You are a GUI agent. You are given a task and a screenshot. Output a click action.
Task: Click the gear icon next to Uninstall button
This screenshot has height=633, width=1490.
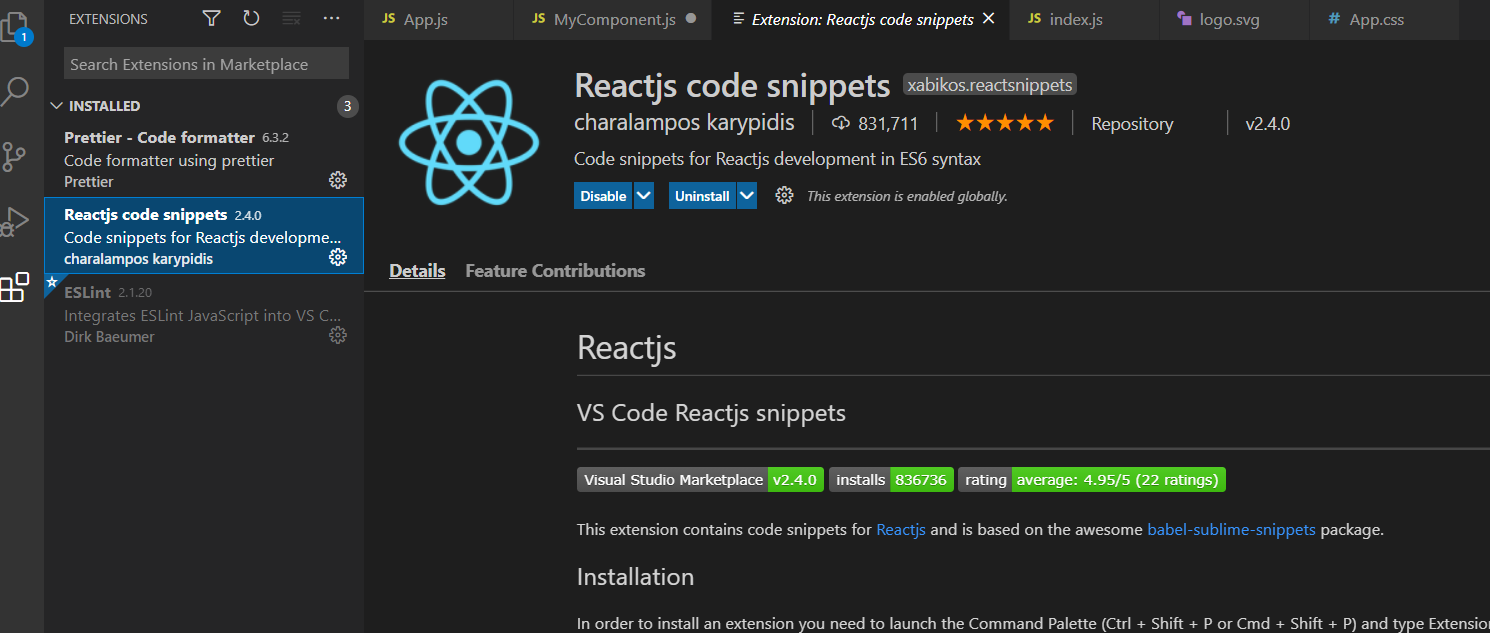(784, 195)
